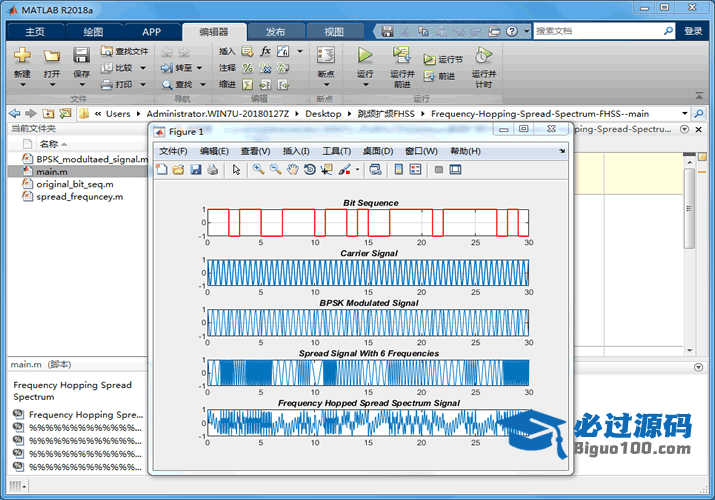Click Run Section (运行节) button

(x=443, y=59)
